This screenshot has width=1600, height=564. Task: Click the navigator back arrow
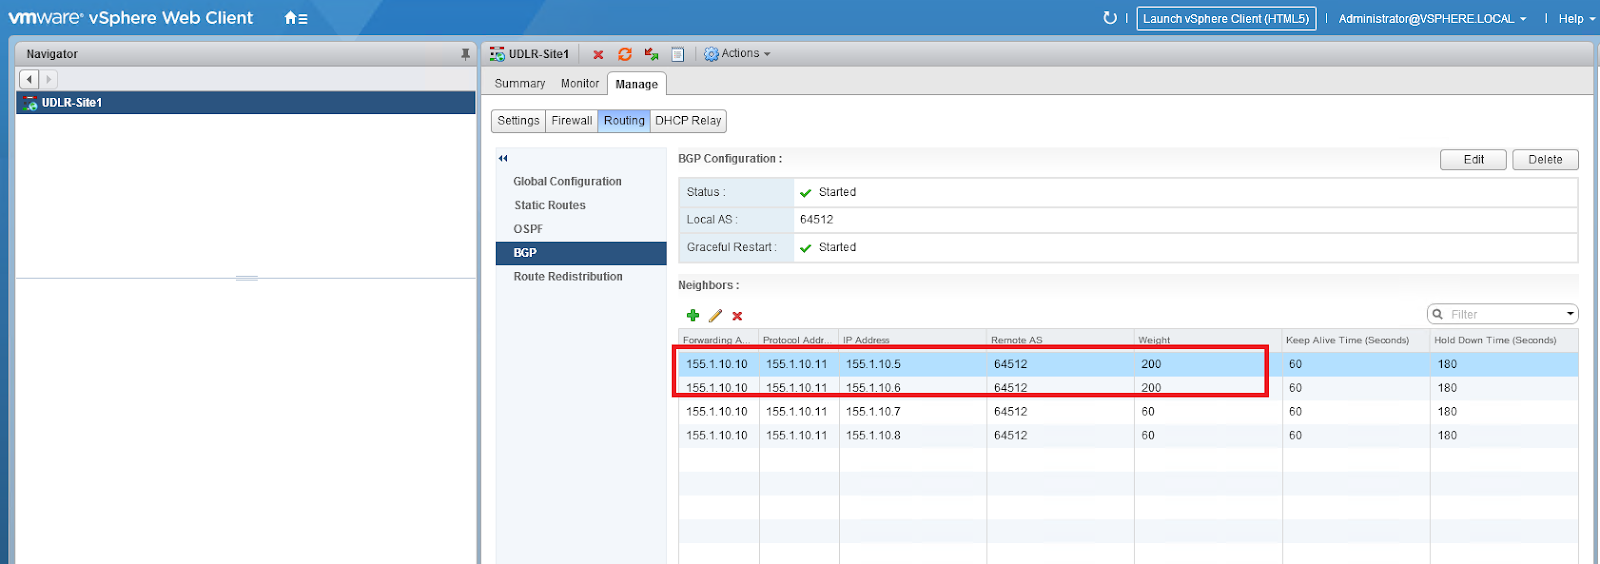click(x=29, y=79)
